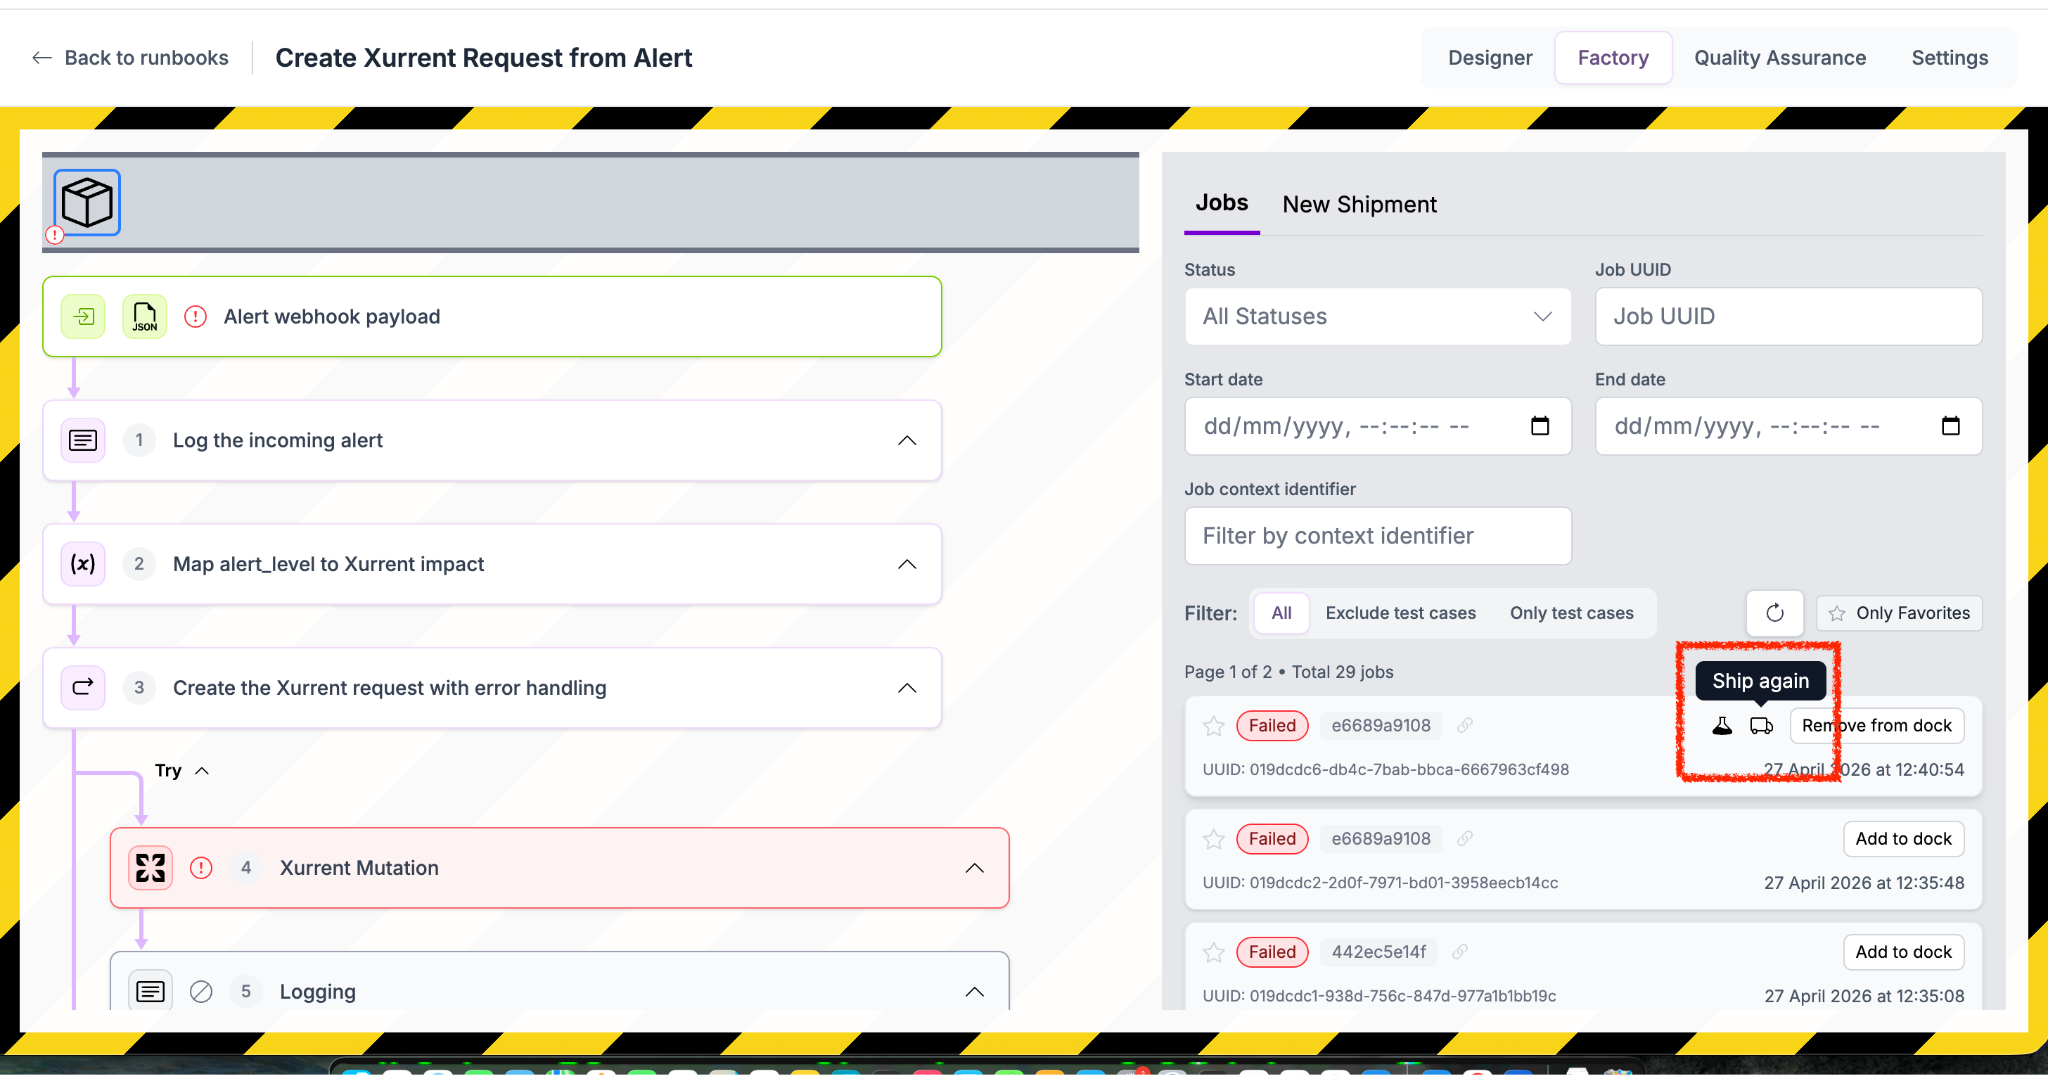Click link icon next to first e6689a9108 job
2048x1075 pixels.
point(1465,725)
